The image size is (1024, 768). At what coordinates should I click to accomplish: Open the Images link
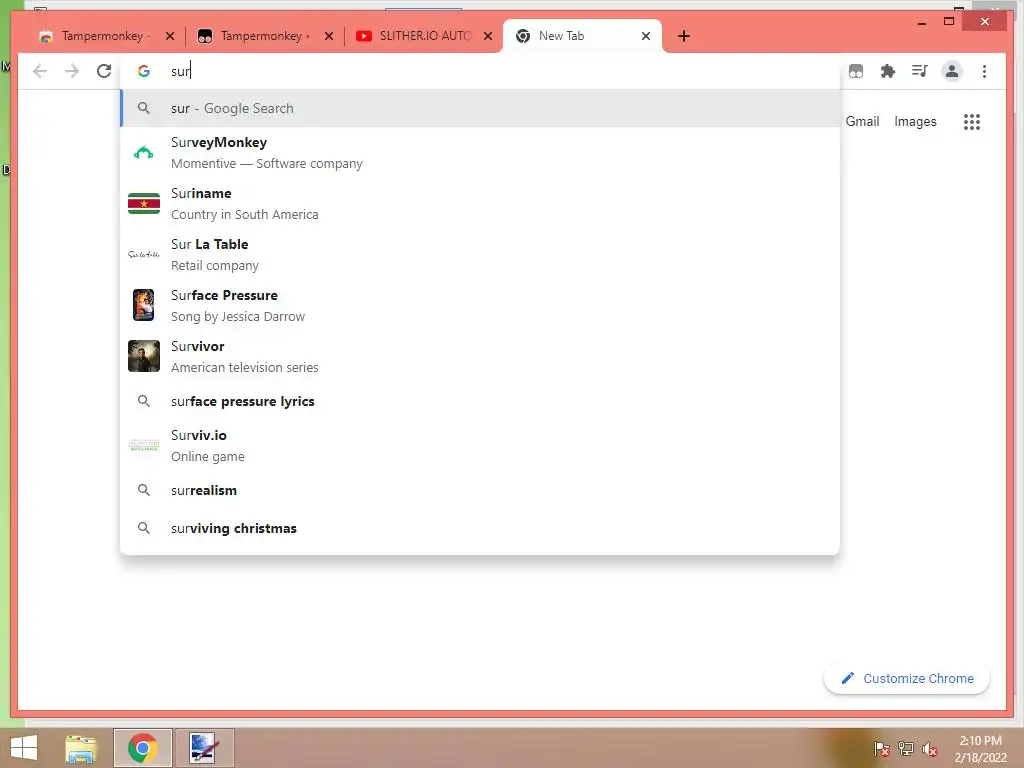pos(915,121)
